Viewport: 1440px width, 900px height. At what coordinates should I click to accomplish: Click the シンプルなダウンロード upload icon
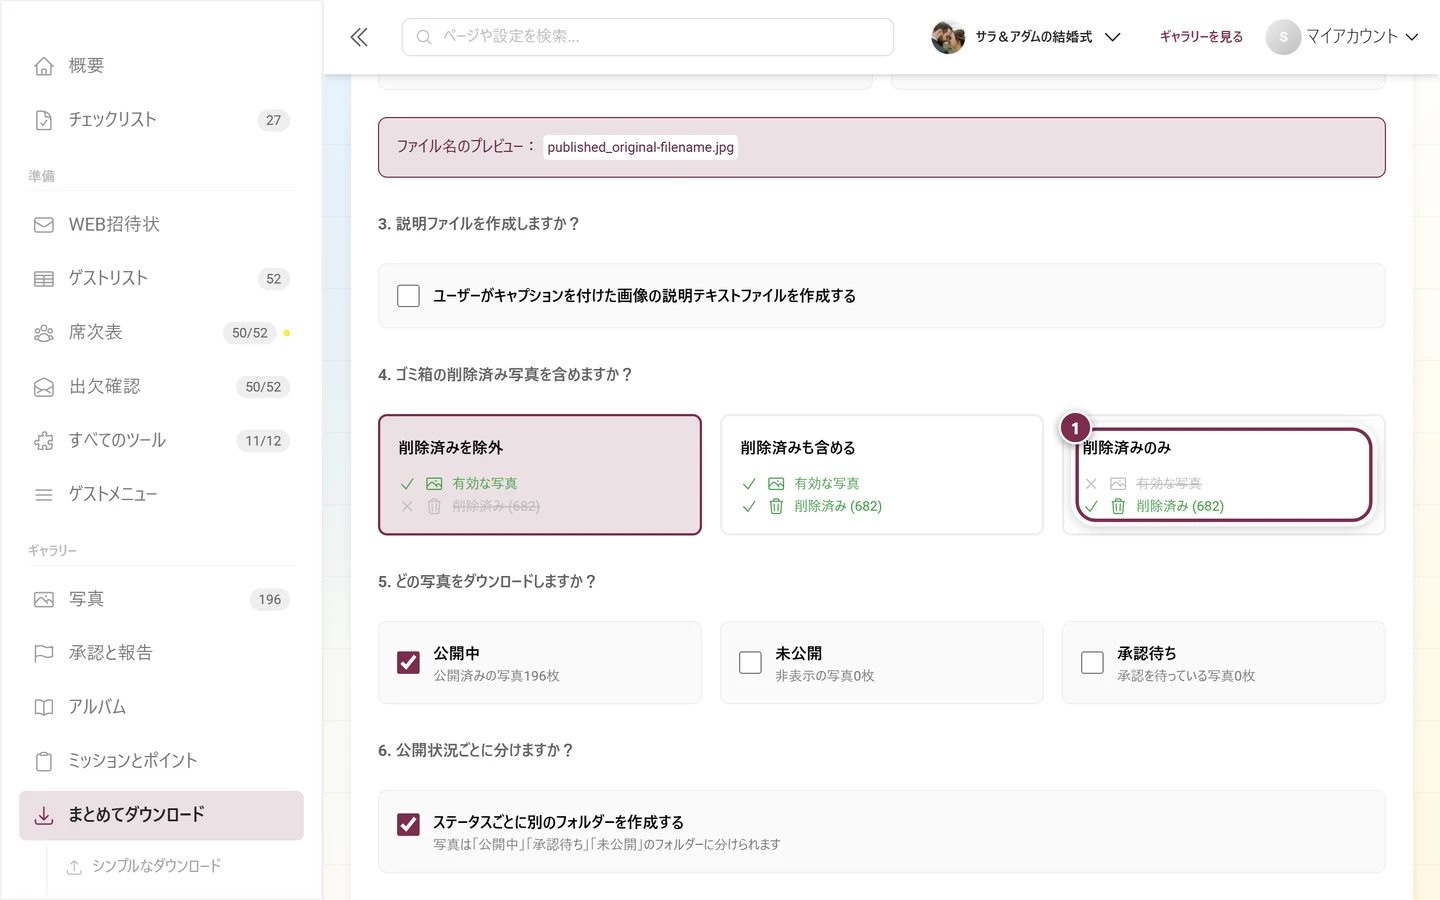coord(74,867)
